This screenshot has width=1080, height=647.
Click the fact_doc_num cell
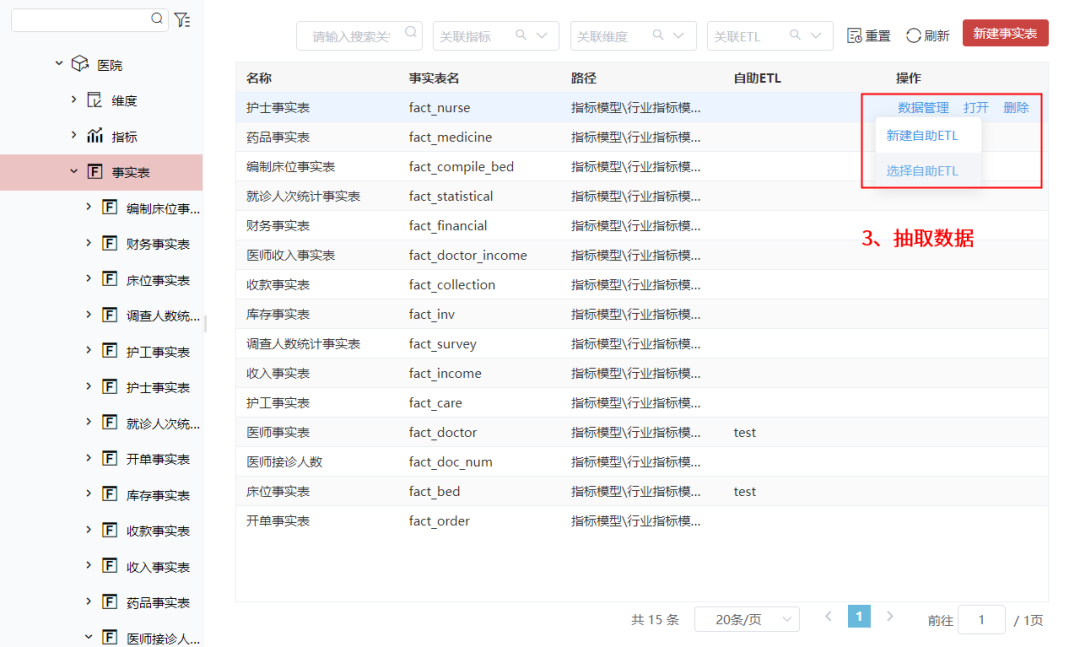click(450, 462)
